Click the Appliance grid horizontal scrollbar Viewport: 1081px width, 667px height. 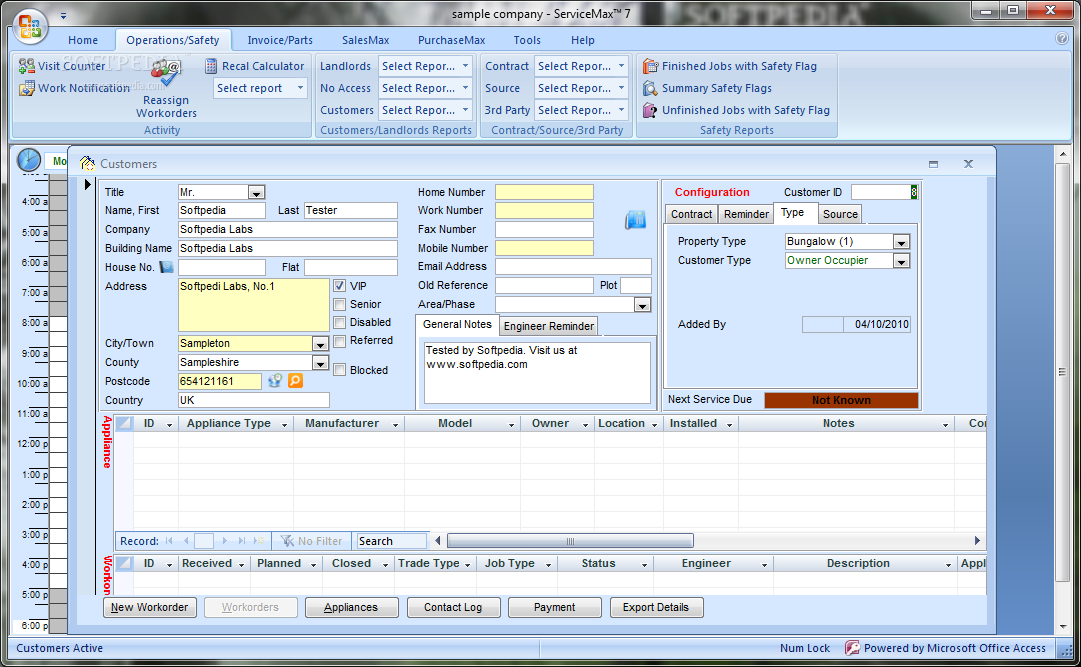tap(570, 541)
